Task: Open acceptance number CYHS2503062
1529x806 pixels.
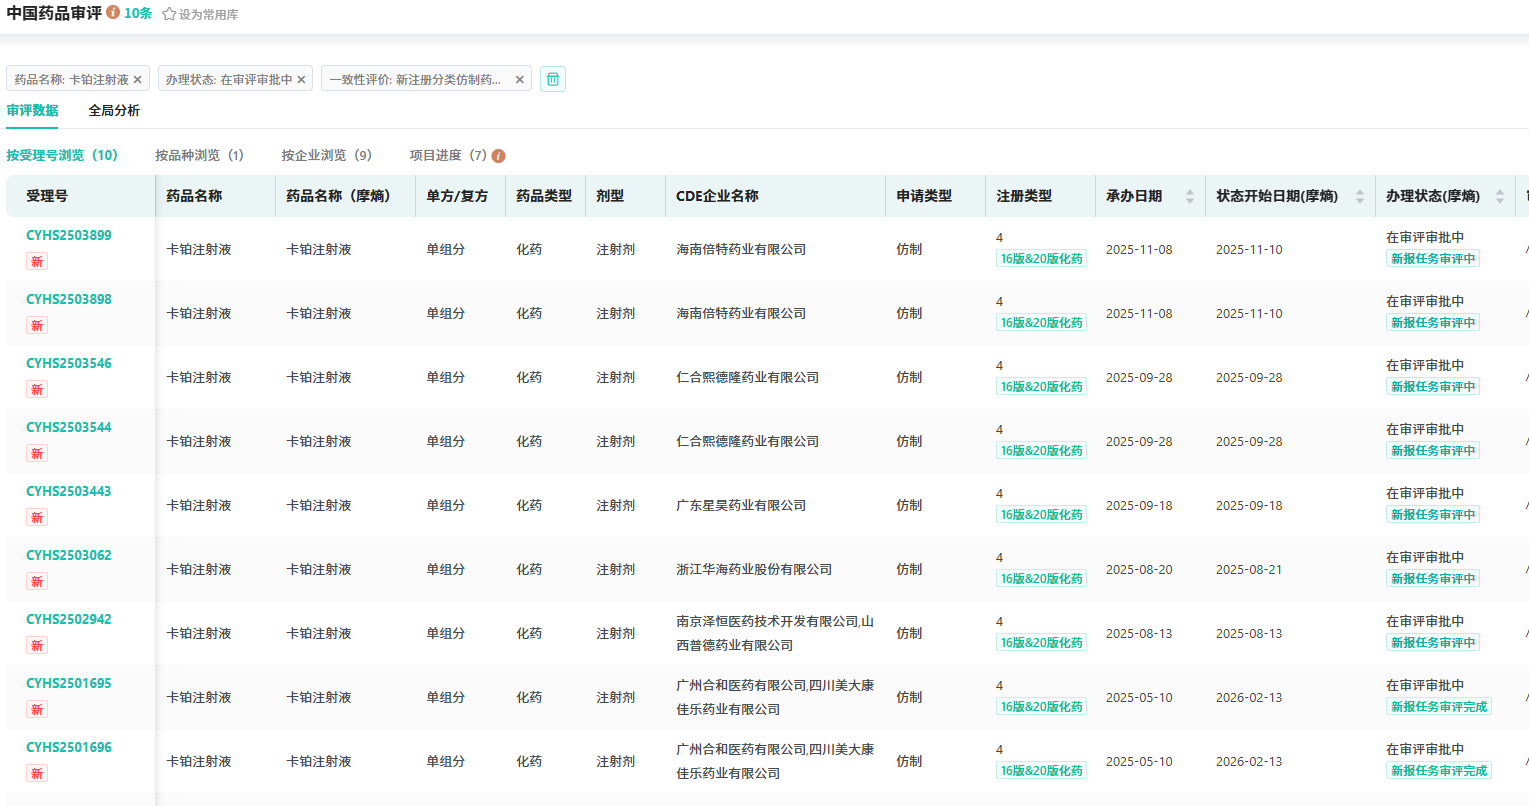Action: (69, 556)
